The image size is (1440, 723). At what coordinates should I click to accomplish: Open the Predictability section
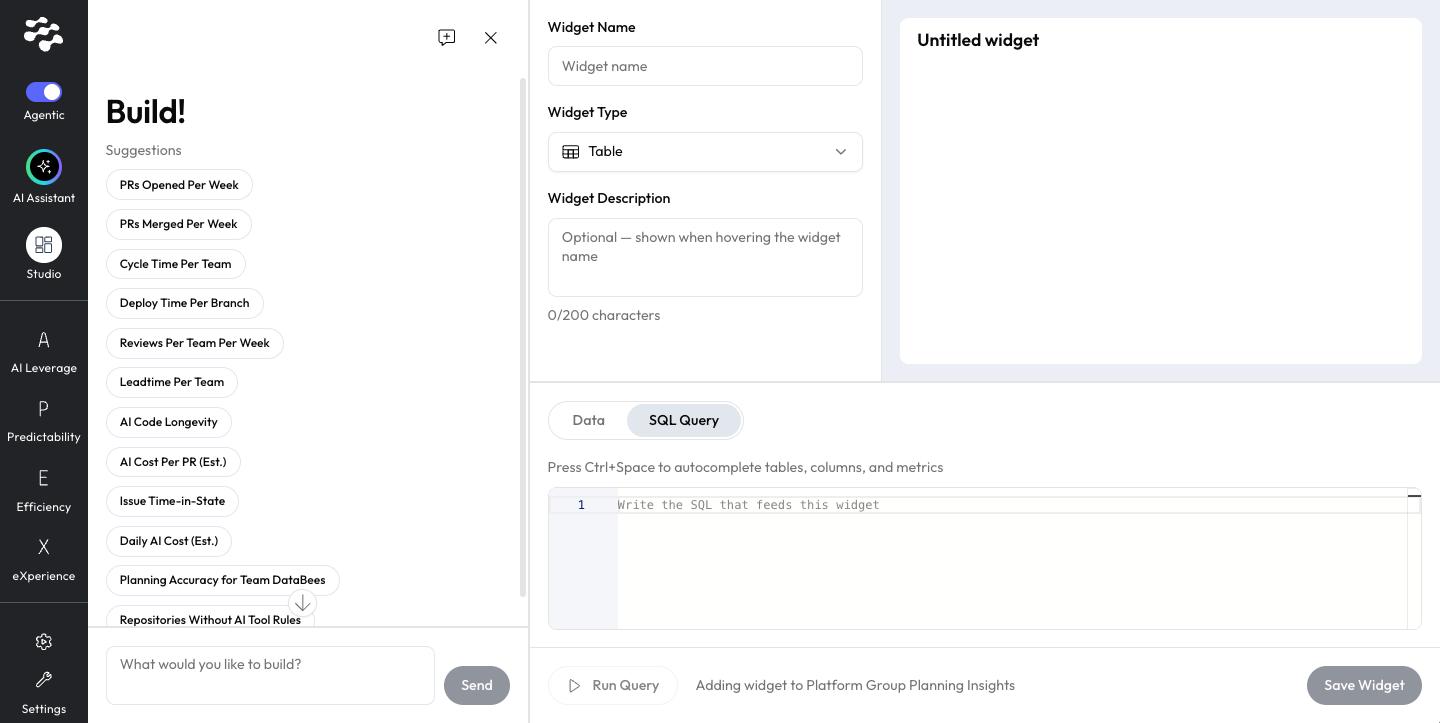point(44,421)
